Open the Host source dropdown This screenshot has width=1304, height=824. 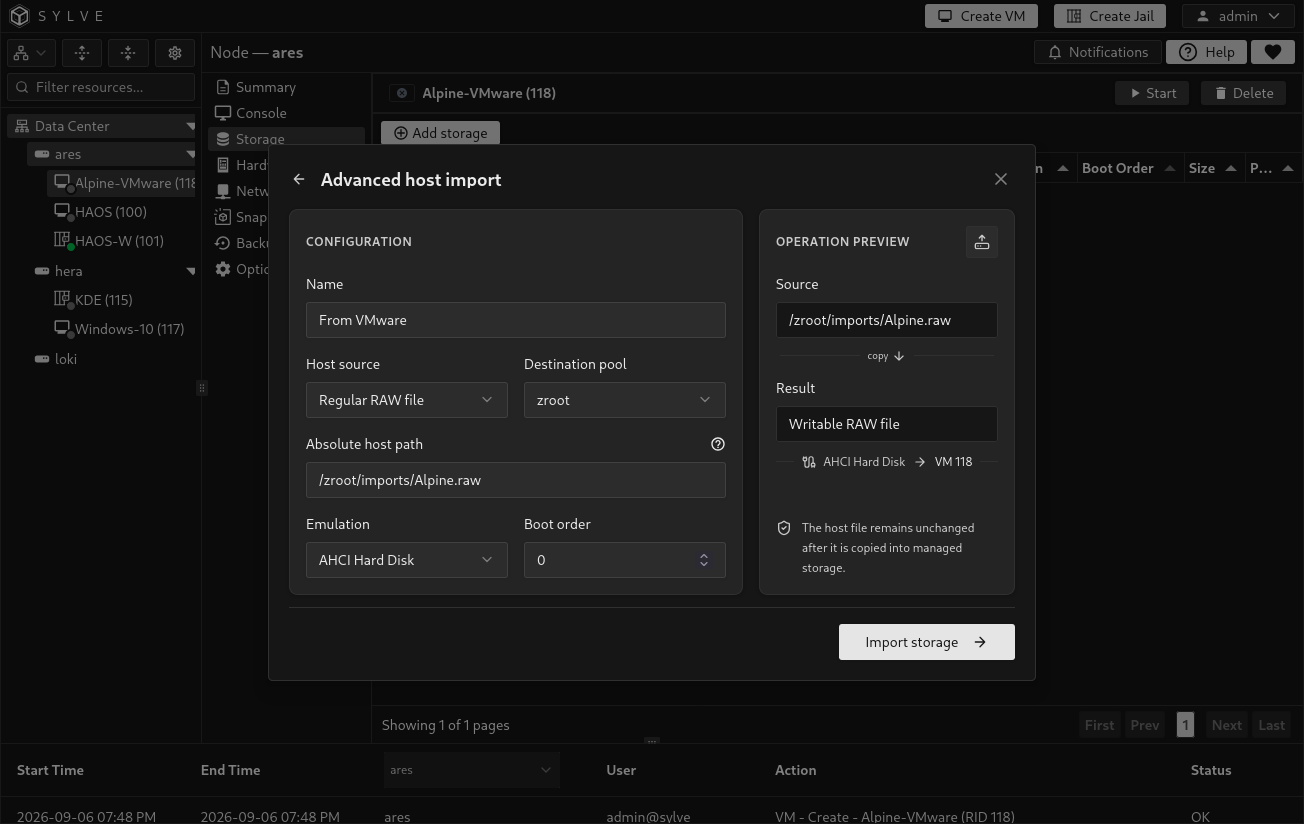coord(406,400)
